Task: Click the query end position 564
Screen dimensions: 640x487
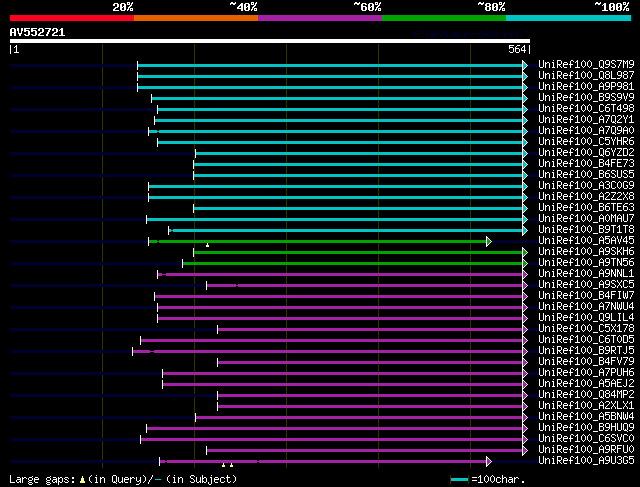Action: click(517, 49)
